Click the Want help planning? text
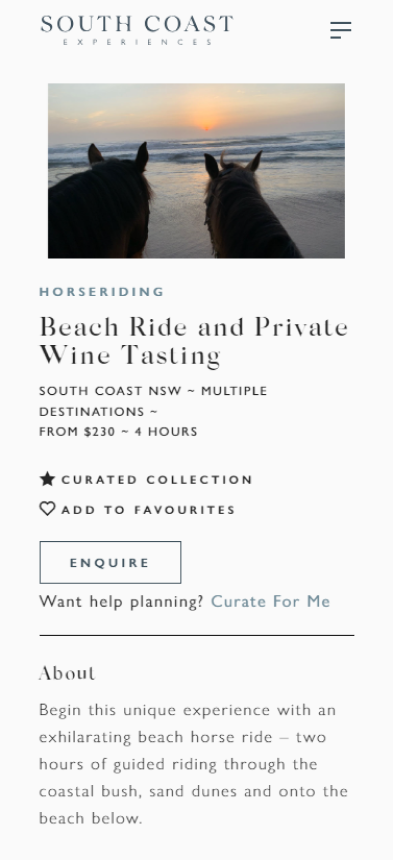393x860 pixels. pos(121,602)
